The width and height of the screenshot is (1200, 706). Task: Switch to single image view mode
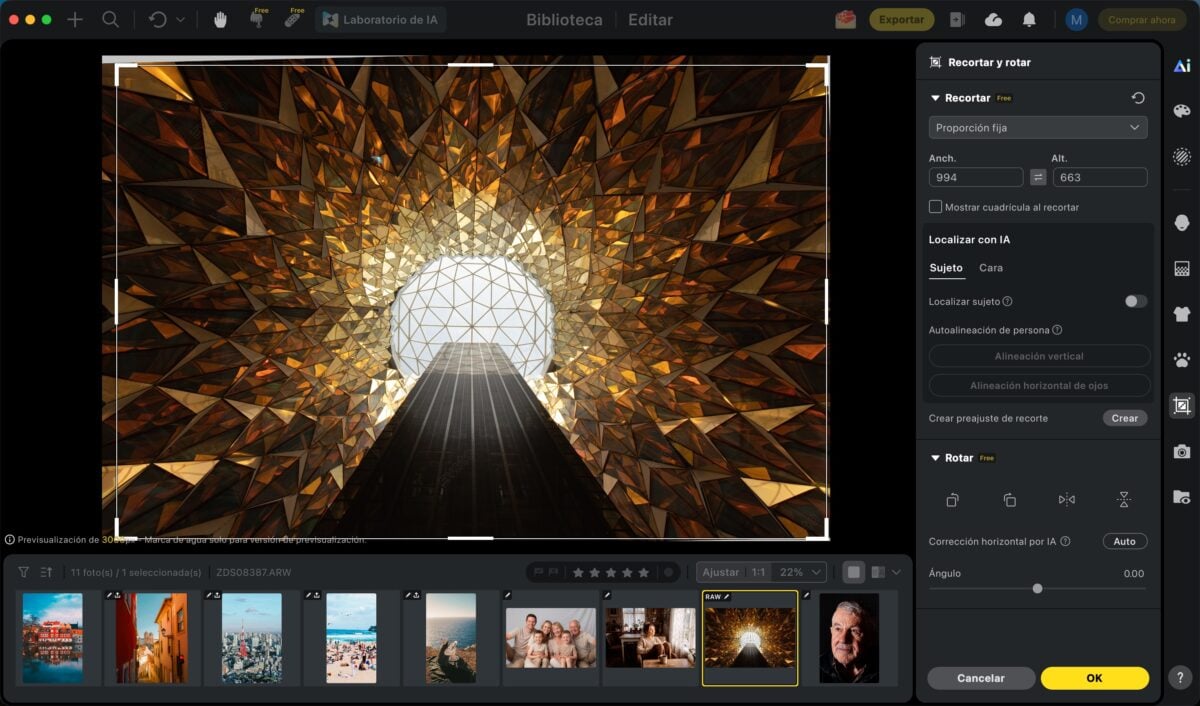(x=853, y=572)
